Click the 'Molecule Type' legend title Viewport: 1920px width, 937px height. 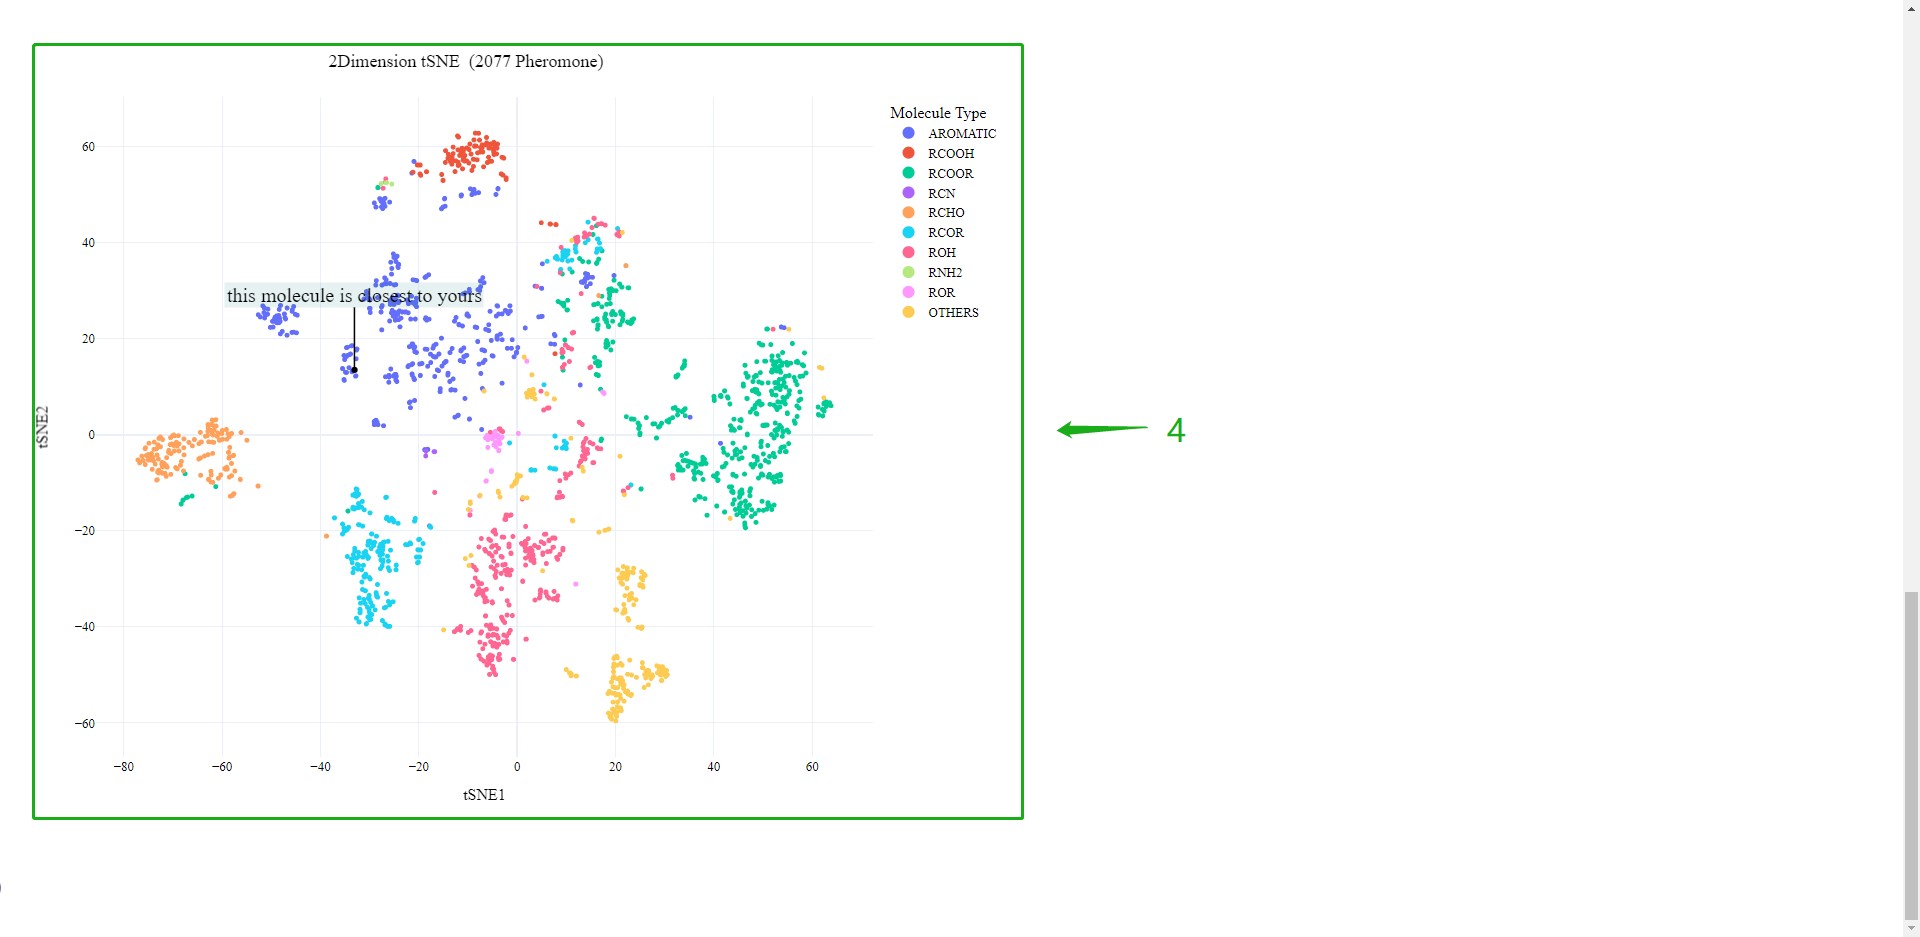coord(938,113)
